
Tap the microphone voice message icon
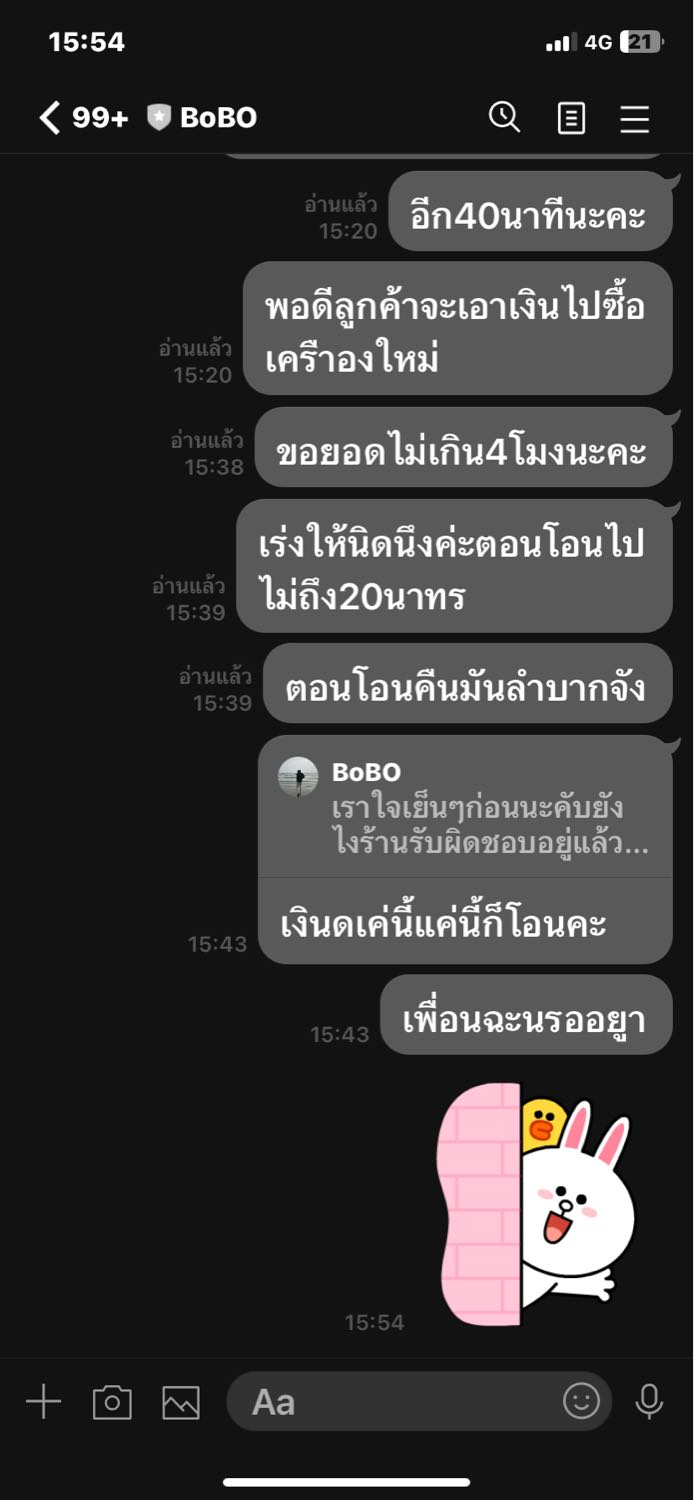(649, 1401)
